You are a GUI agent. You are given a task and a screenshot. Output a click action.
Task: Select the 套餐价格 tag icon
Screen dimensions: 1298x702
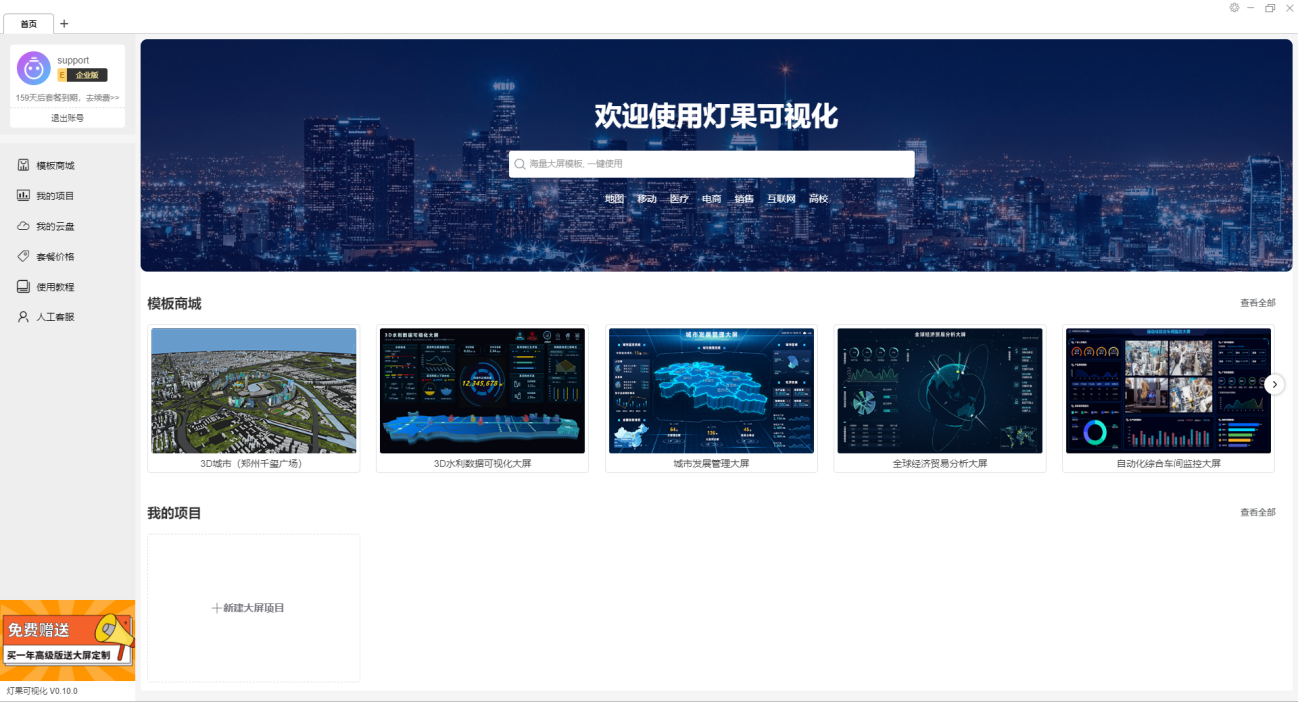(x=23, y=256)
